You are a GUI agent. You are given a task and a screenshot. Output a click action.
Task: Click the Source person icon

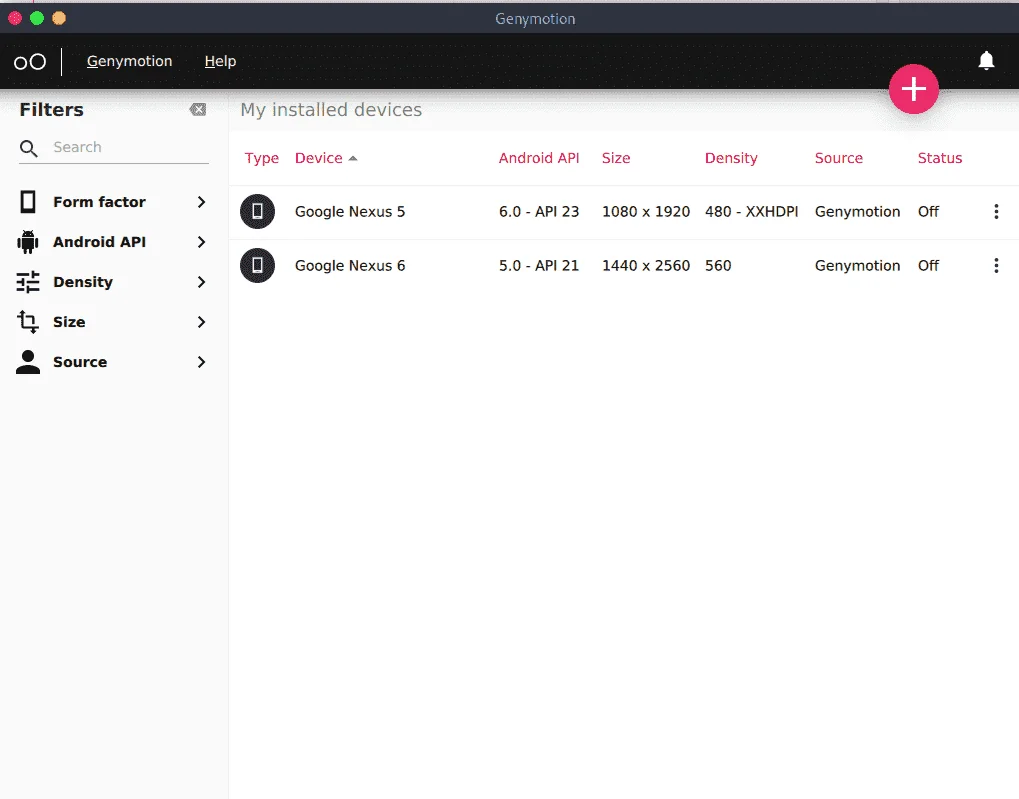pyautogui.click(x=28, y=362)
